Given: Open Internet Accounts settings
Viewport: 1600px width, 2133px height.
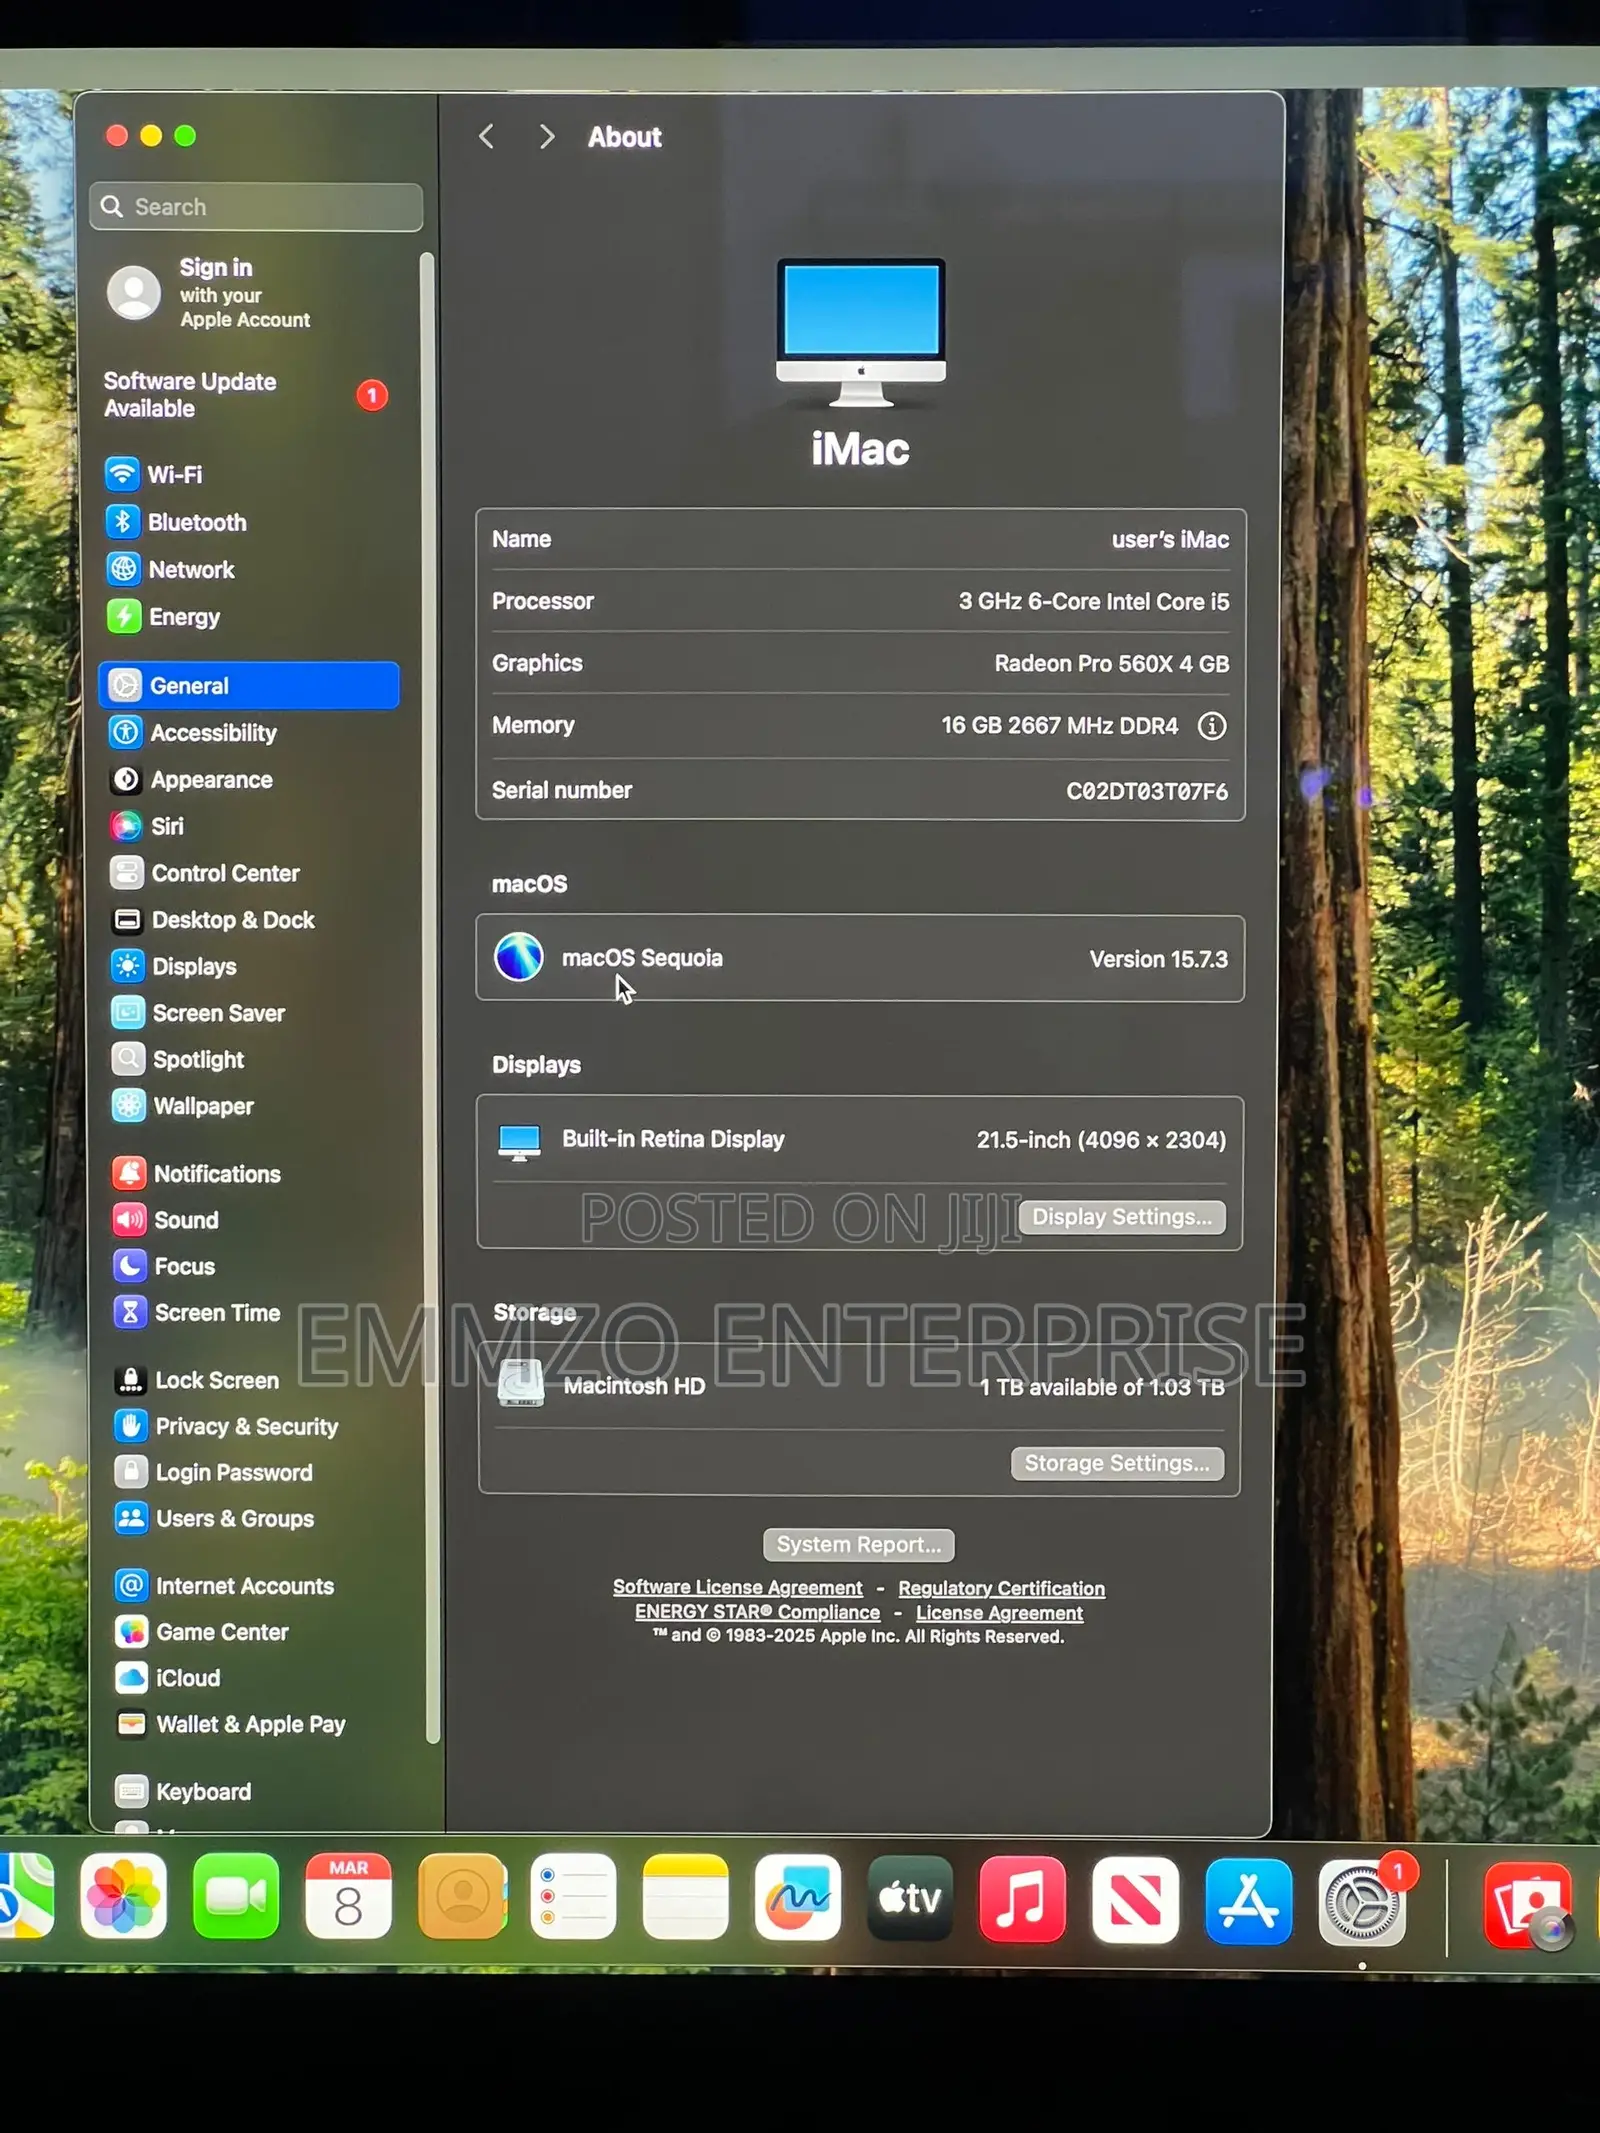Looking at the screenshot, I should tap(225, 1585).
